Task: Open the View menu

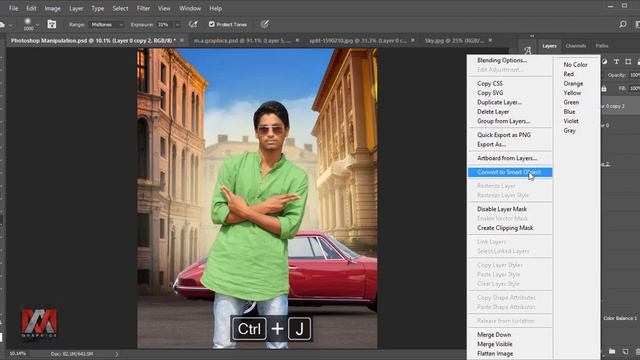Action: coord(164,8)
